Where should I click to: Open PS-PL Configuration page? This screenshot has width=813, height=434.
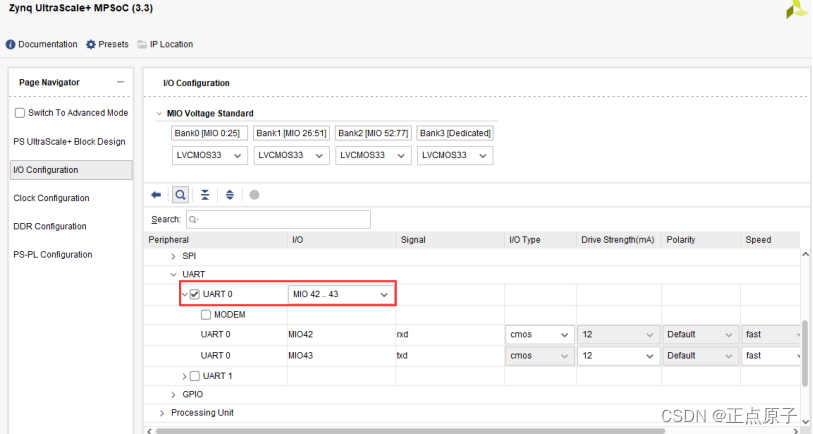click(53, 255)
